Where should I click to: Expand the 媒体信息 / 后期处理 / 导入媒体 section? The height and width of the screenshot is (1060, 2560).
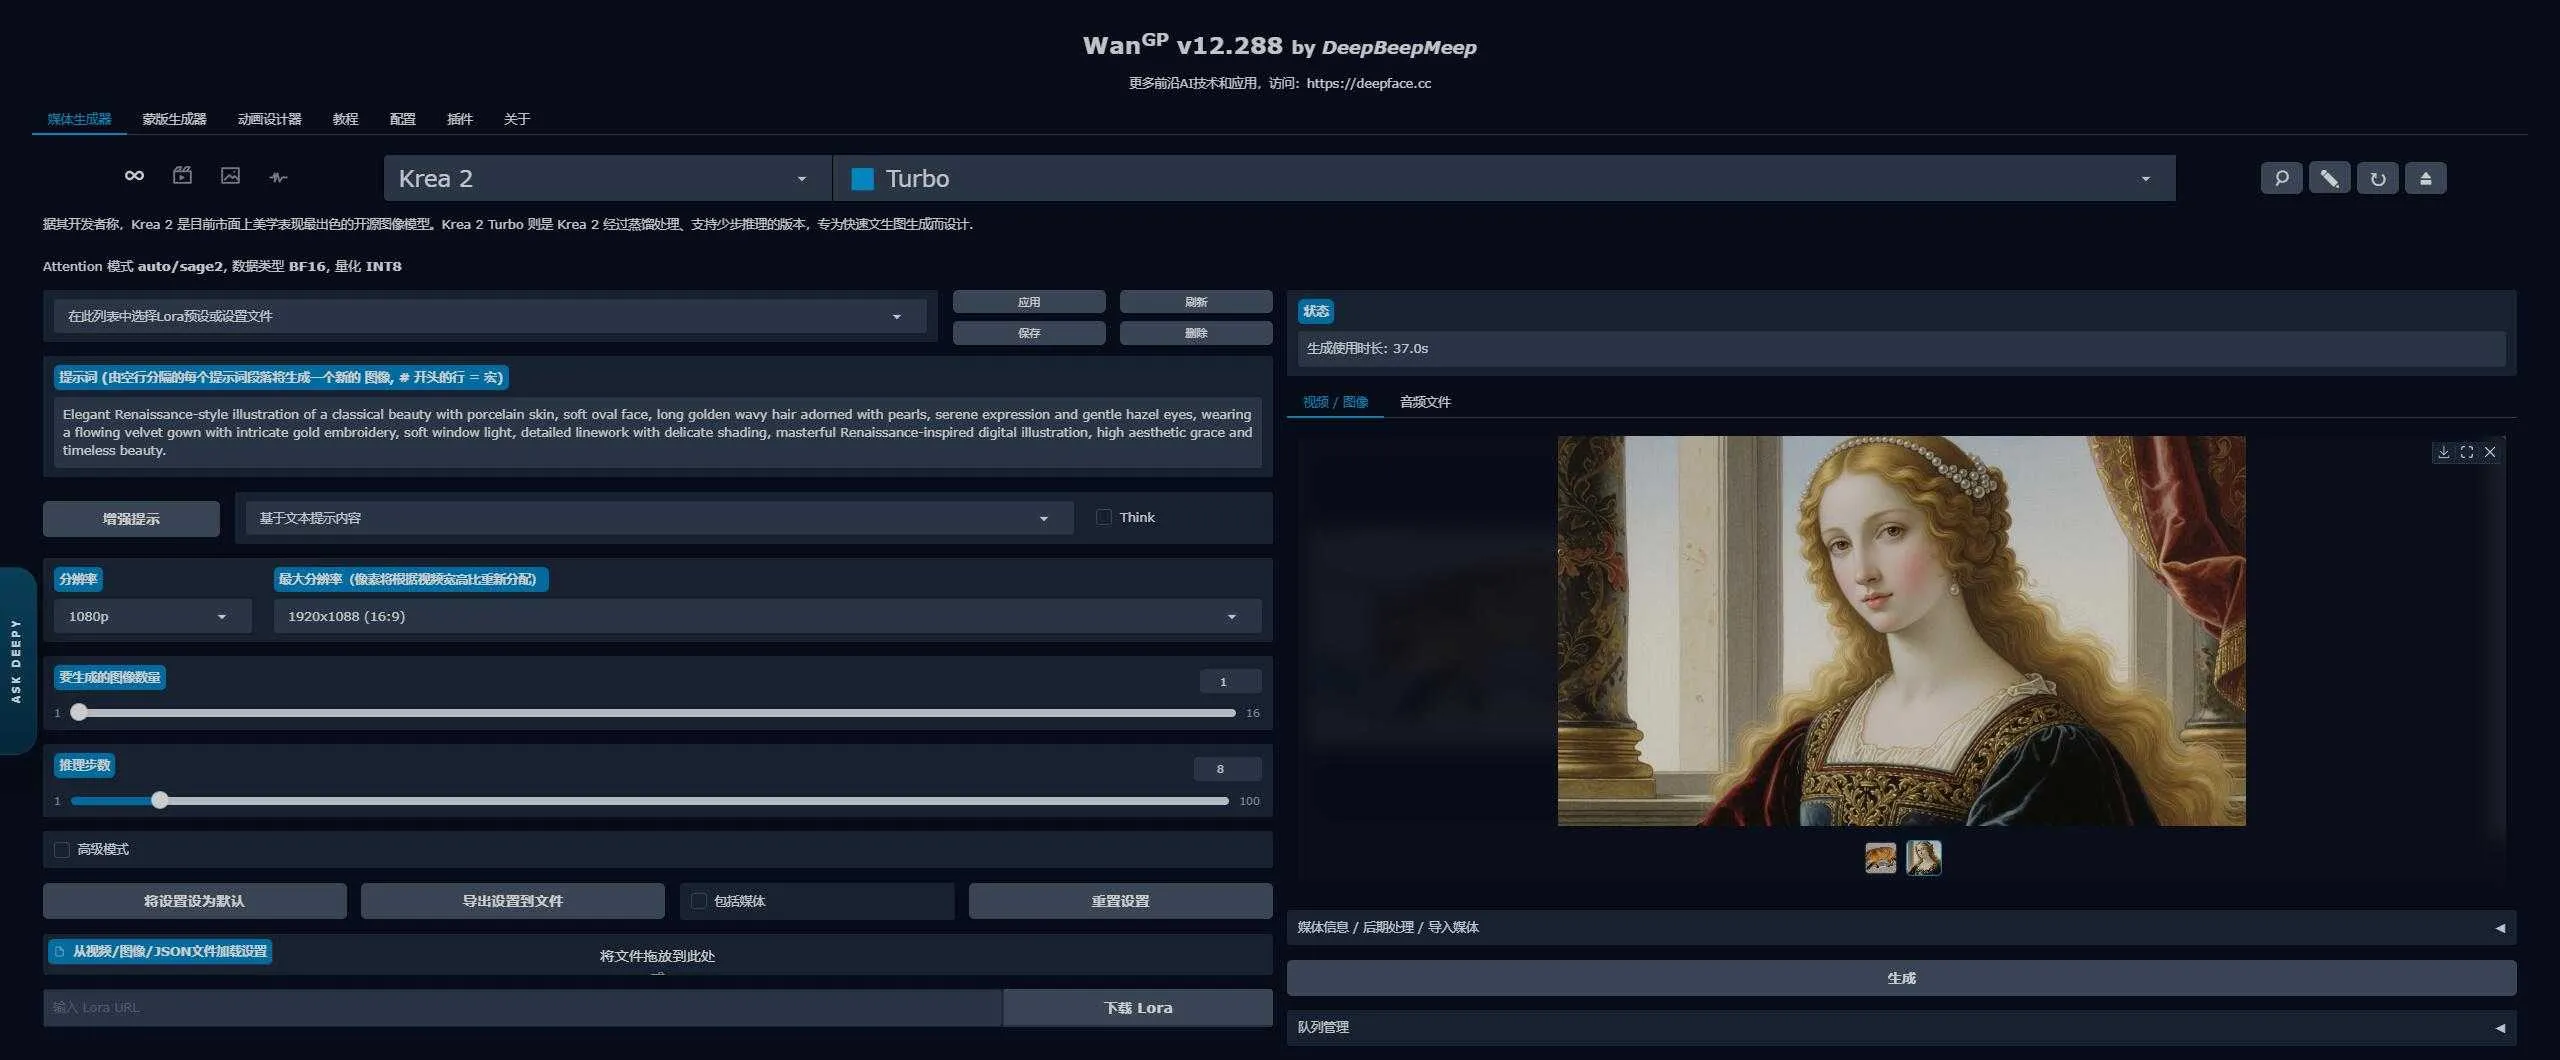[x=1901, y=927]
